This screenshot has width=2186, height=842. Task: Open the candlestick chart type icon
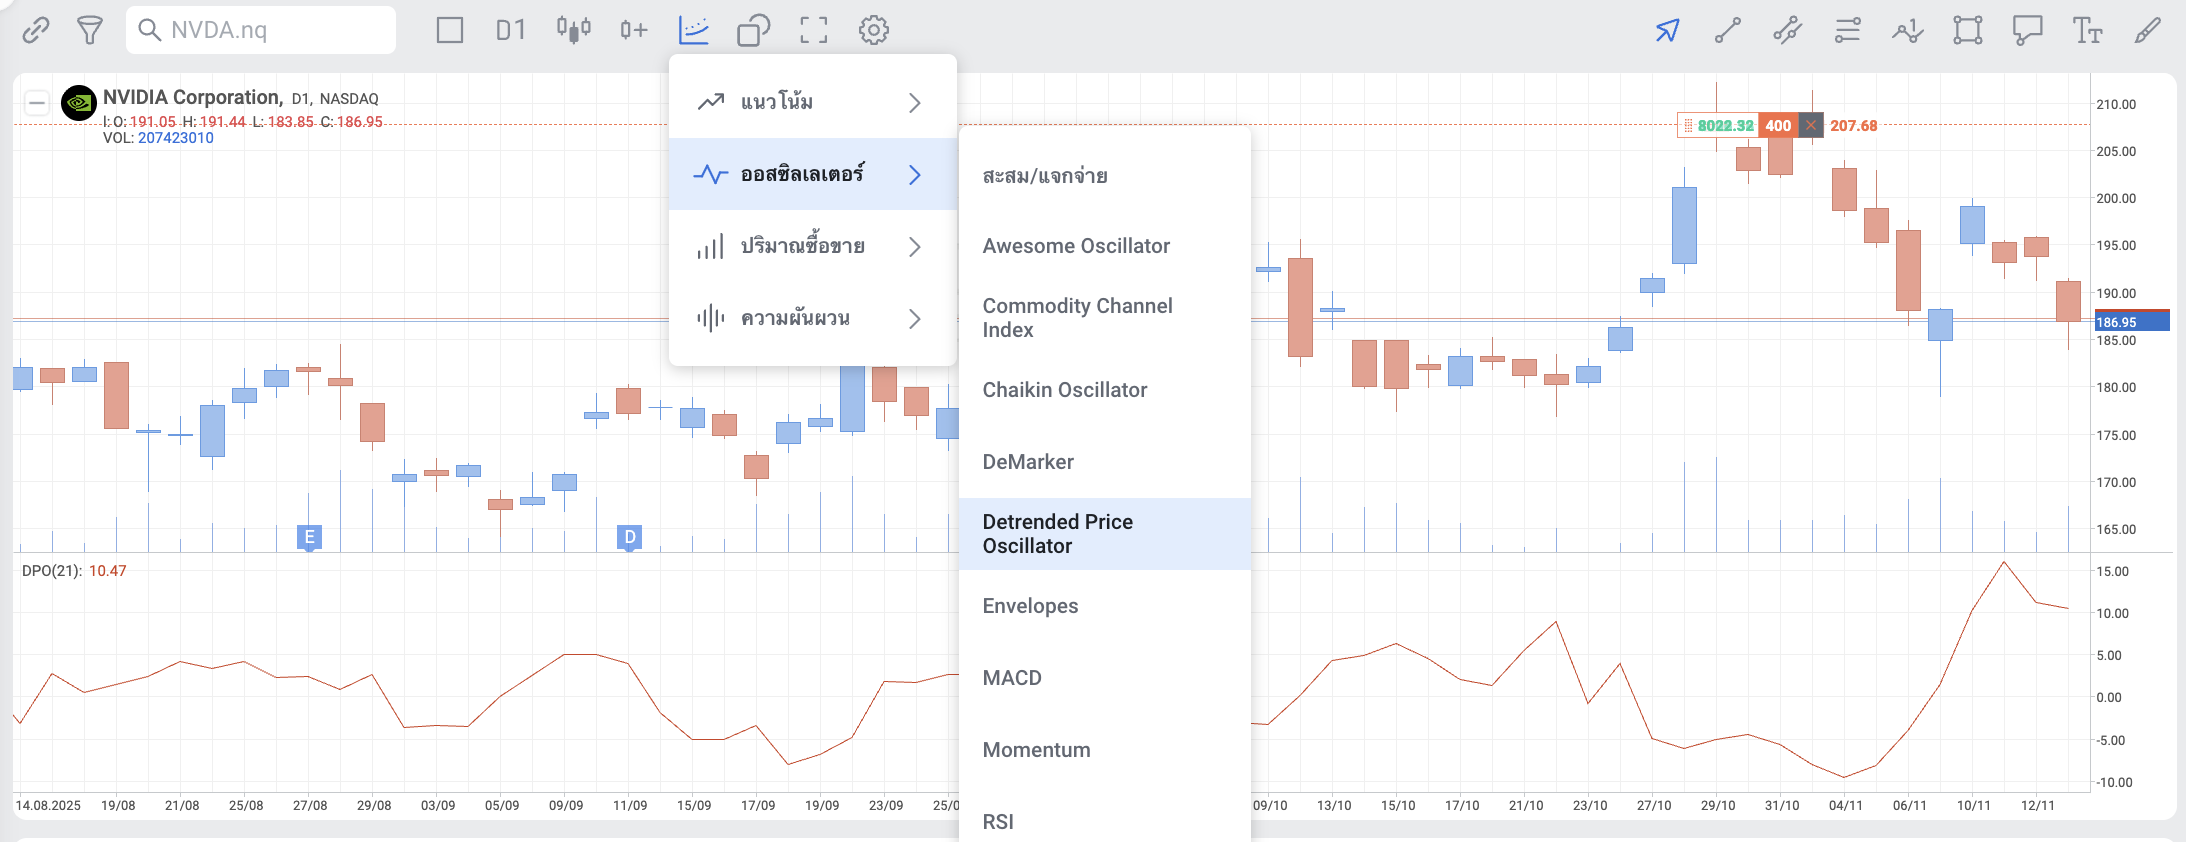click(573, 30)
